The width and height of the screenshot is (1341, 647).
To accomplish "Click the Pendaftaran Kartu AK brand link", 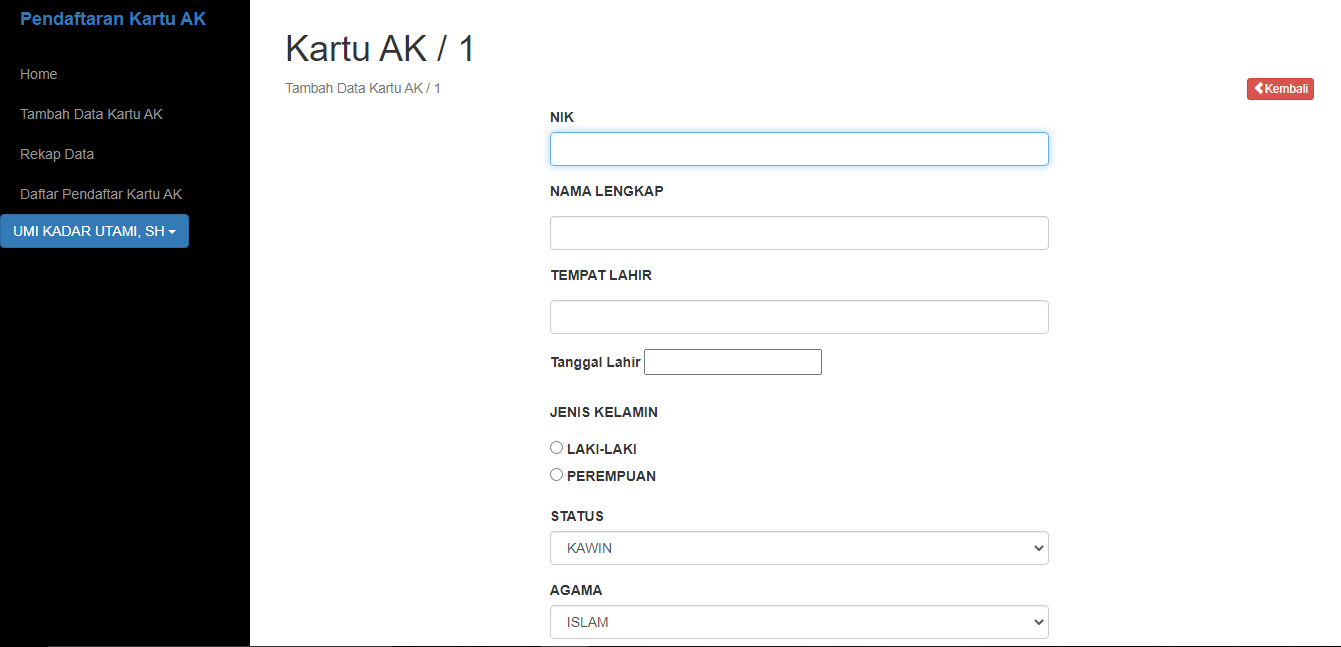I will pos(113,19).
